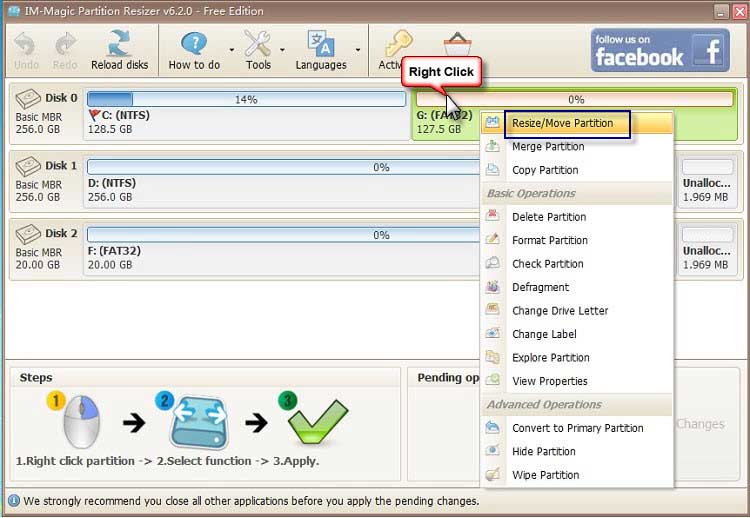Expand the How to do dropdown arrow

232,50
